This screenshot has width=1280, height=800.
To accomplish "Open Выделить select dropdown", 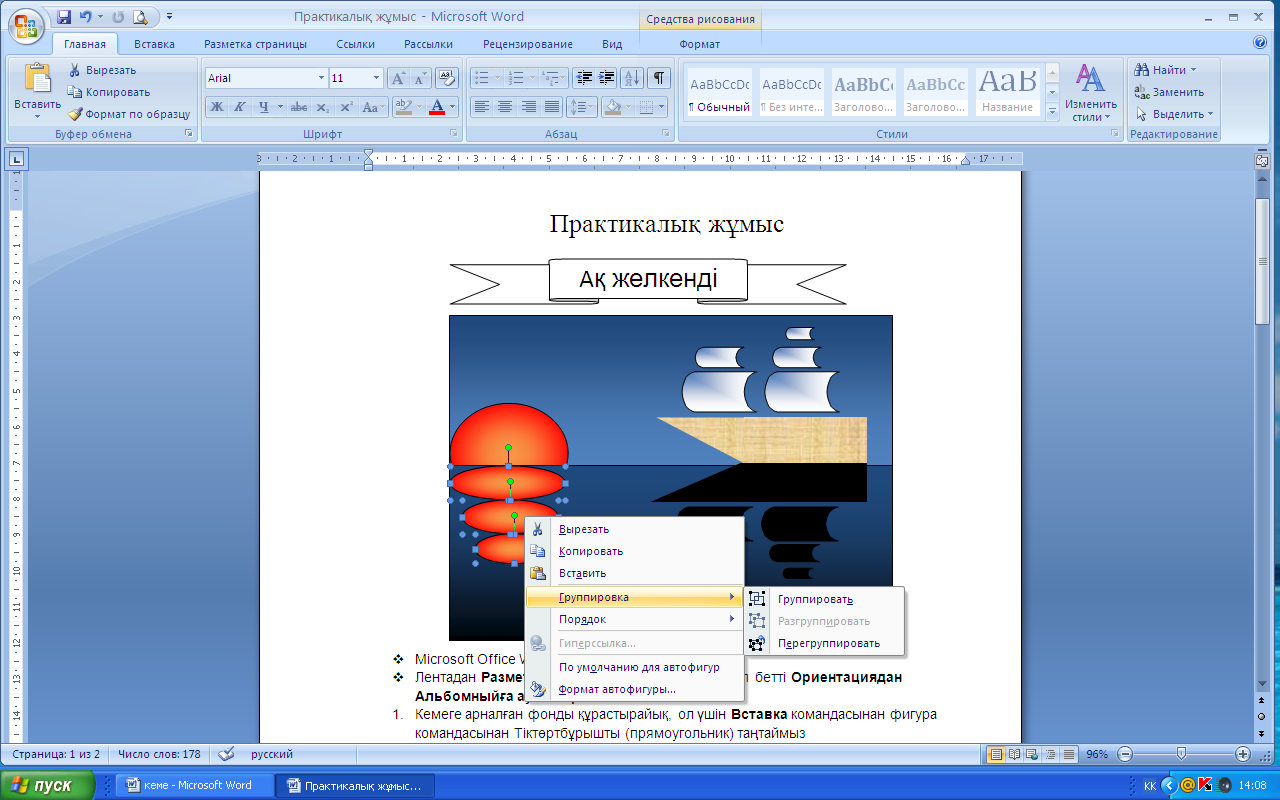I will click(1175, 114).
